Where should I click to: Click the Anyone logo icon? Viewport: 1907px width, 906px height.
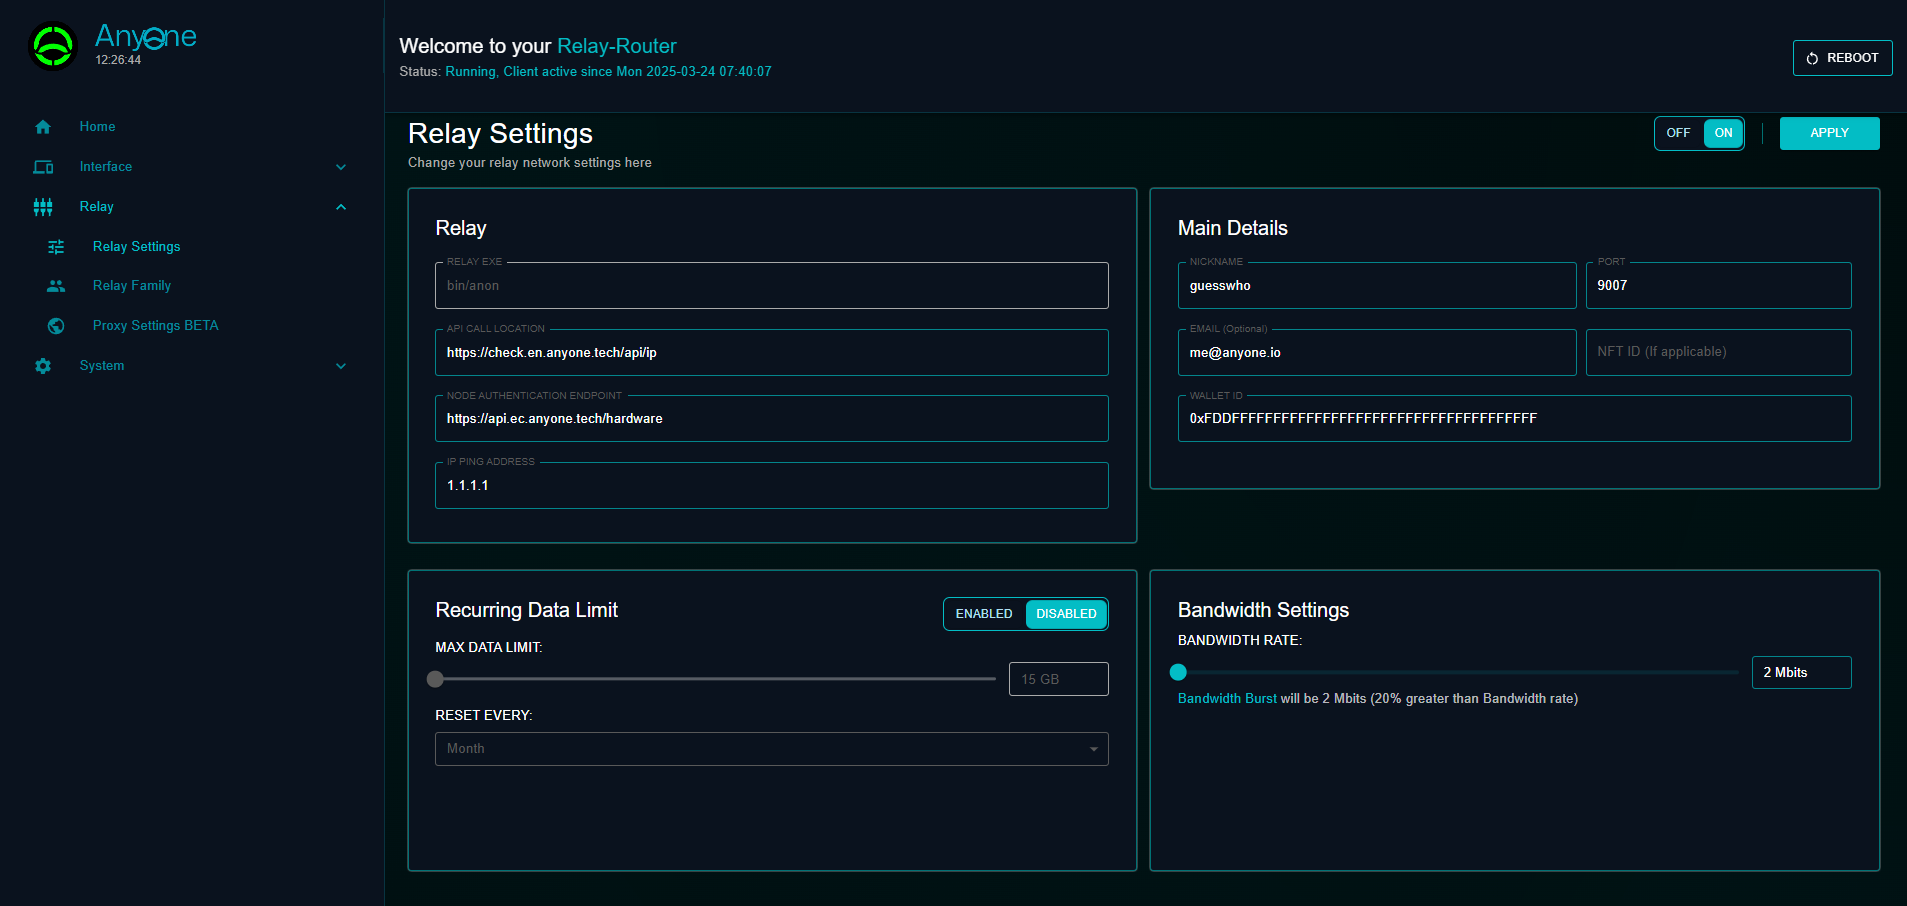53,46
